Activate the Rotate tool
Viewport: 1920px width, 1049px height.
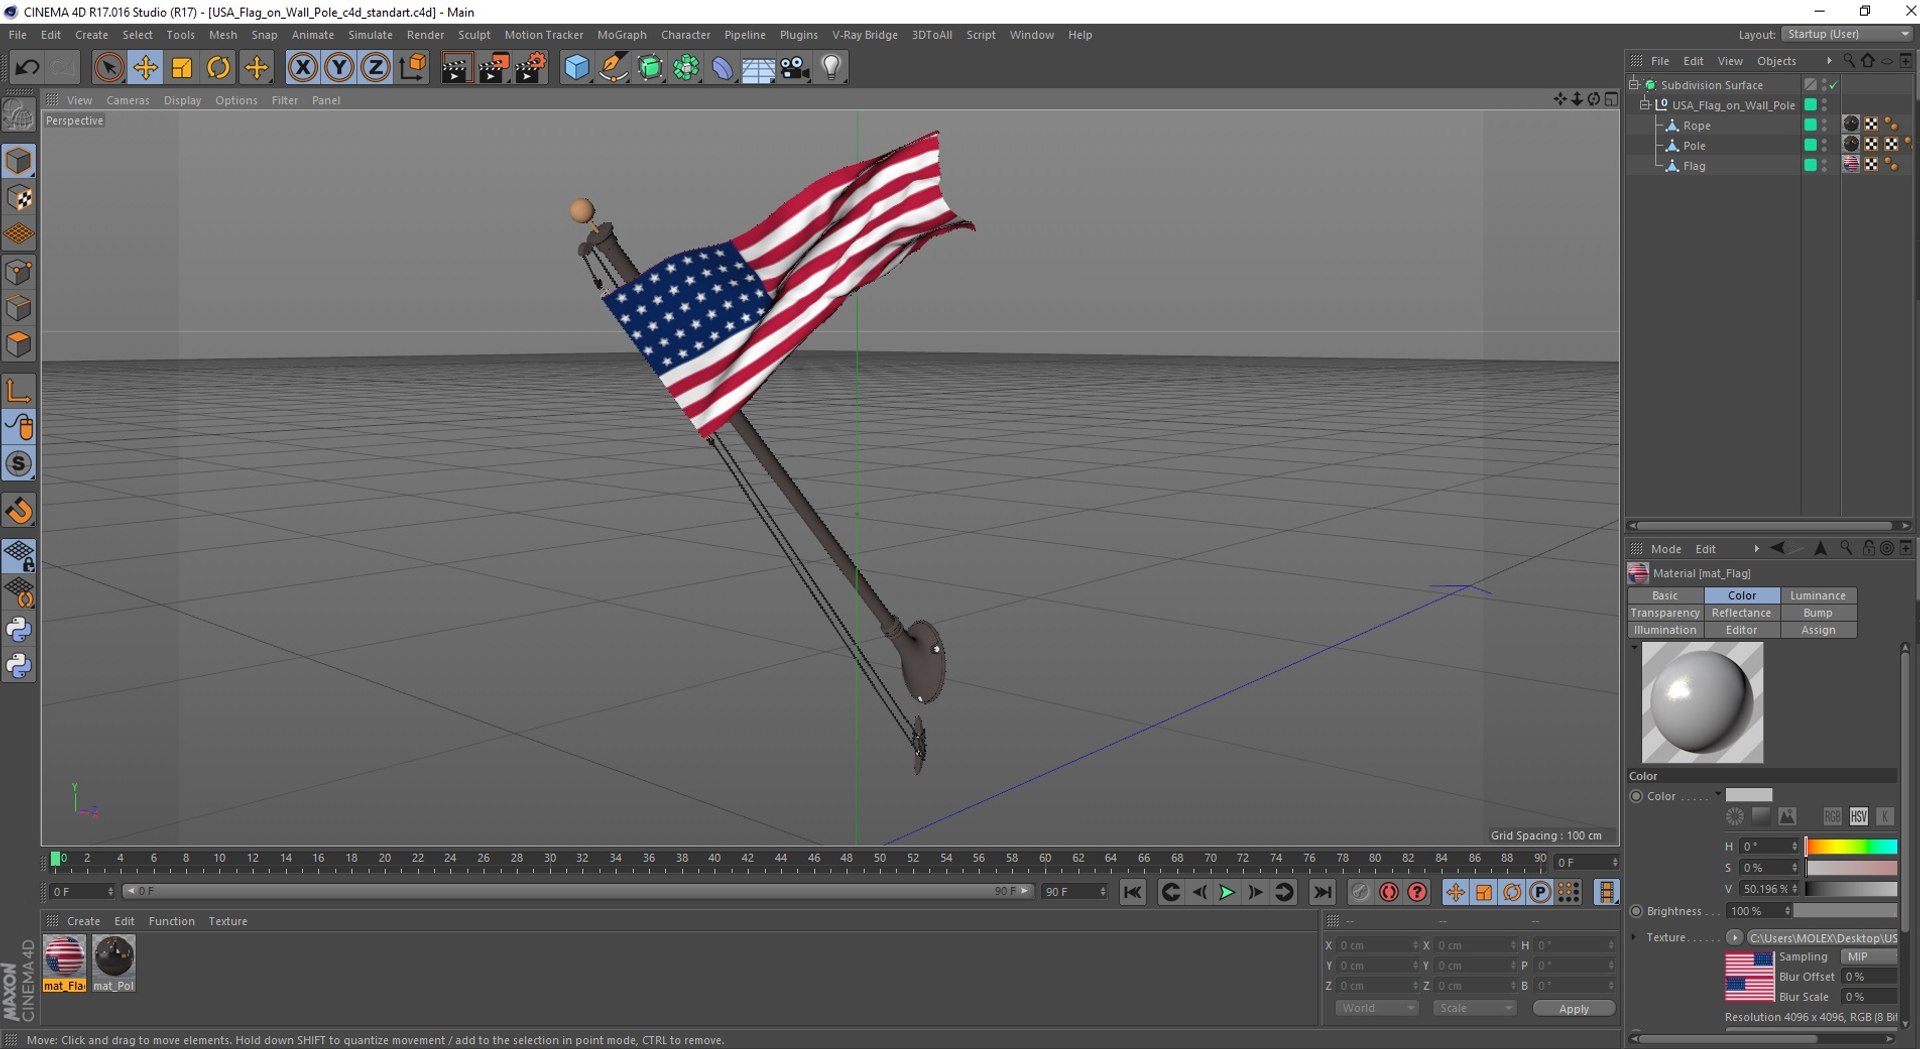(218, 67)
